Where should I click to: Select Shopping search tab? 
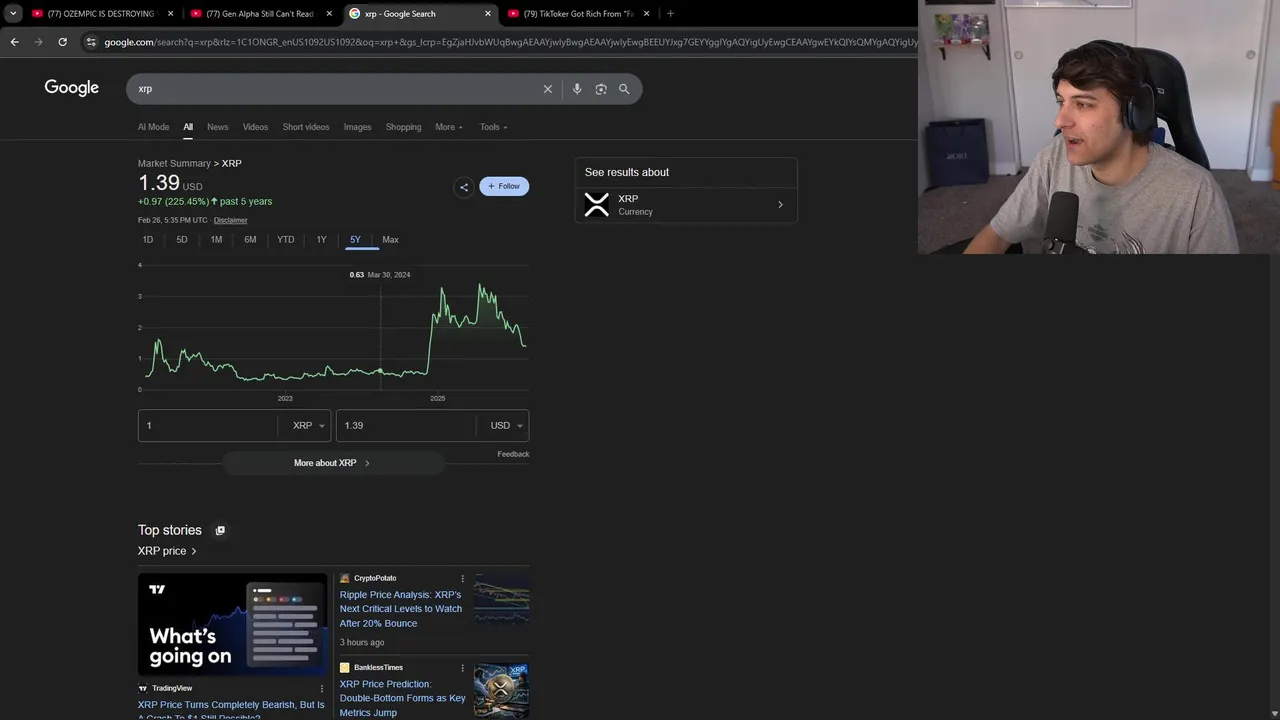[404, 127]
